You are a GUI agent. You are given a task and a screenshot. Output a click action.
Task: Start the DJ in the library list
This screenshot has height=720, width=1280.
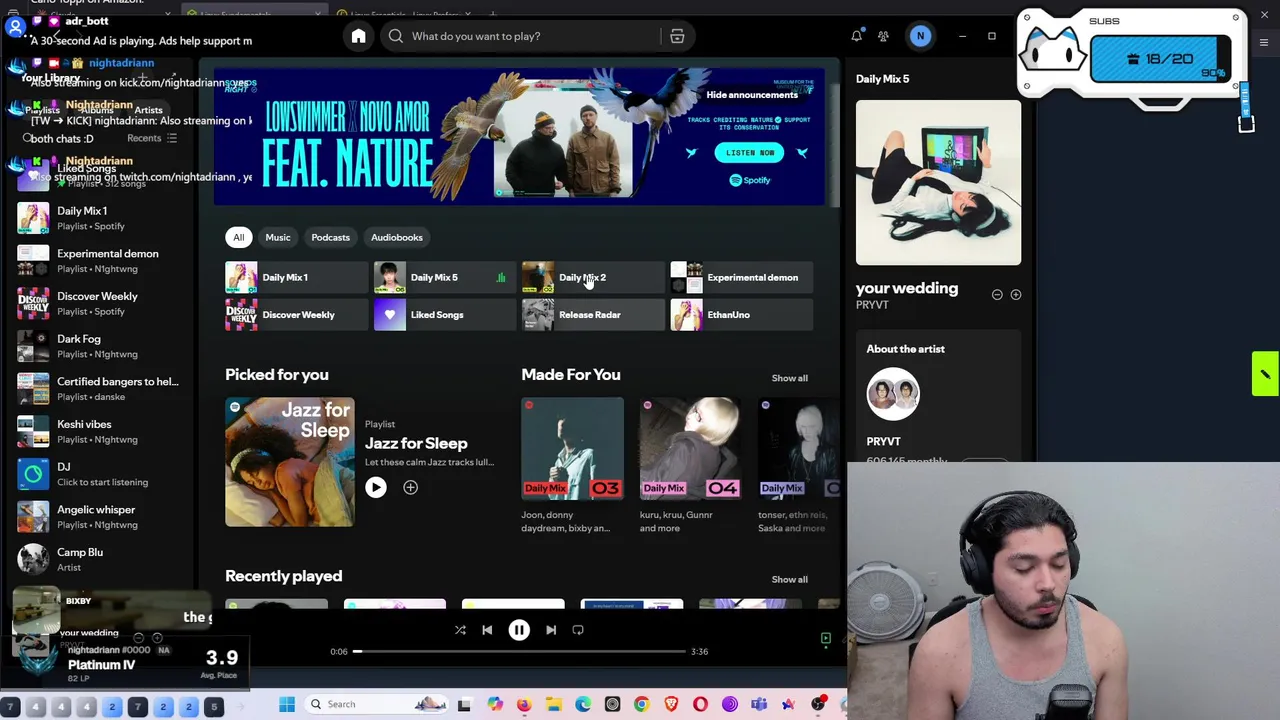click(100, 474)
